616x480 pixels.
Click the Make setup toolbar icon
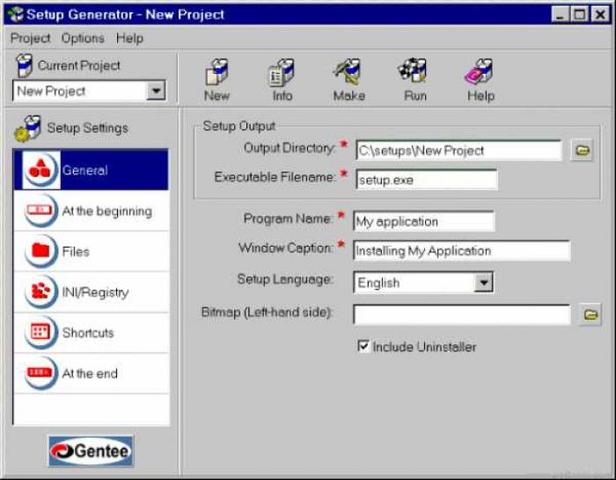click(x=348, y=72)
